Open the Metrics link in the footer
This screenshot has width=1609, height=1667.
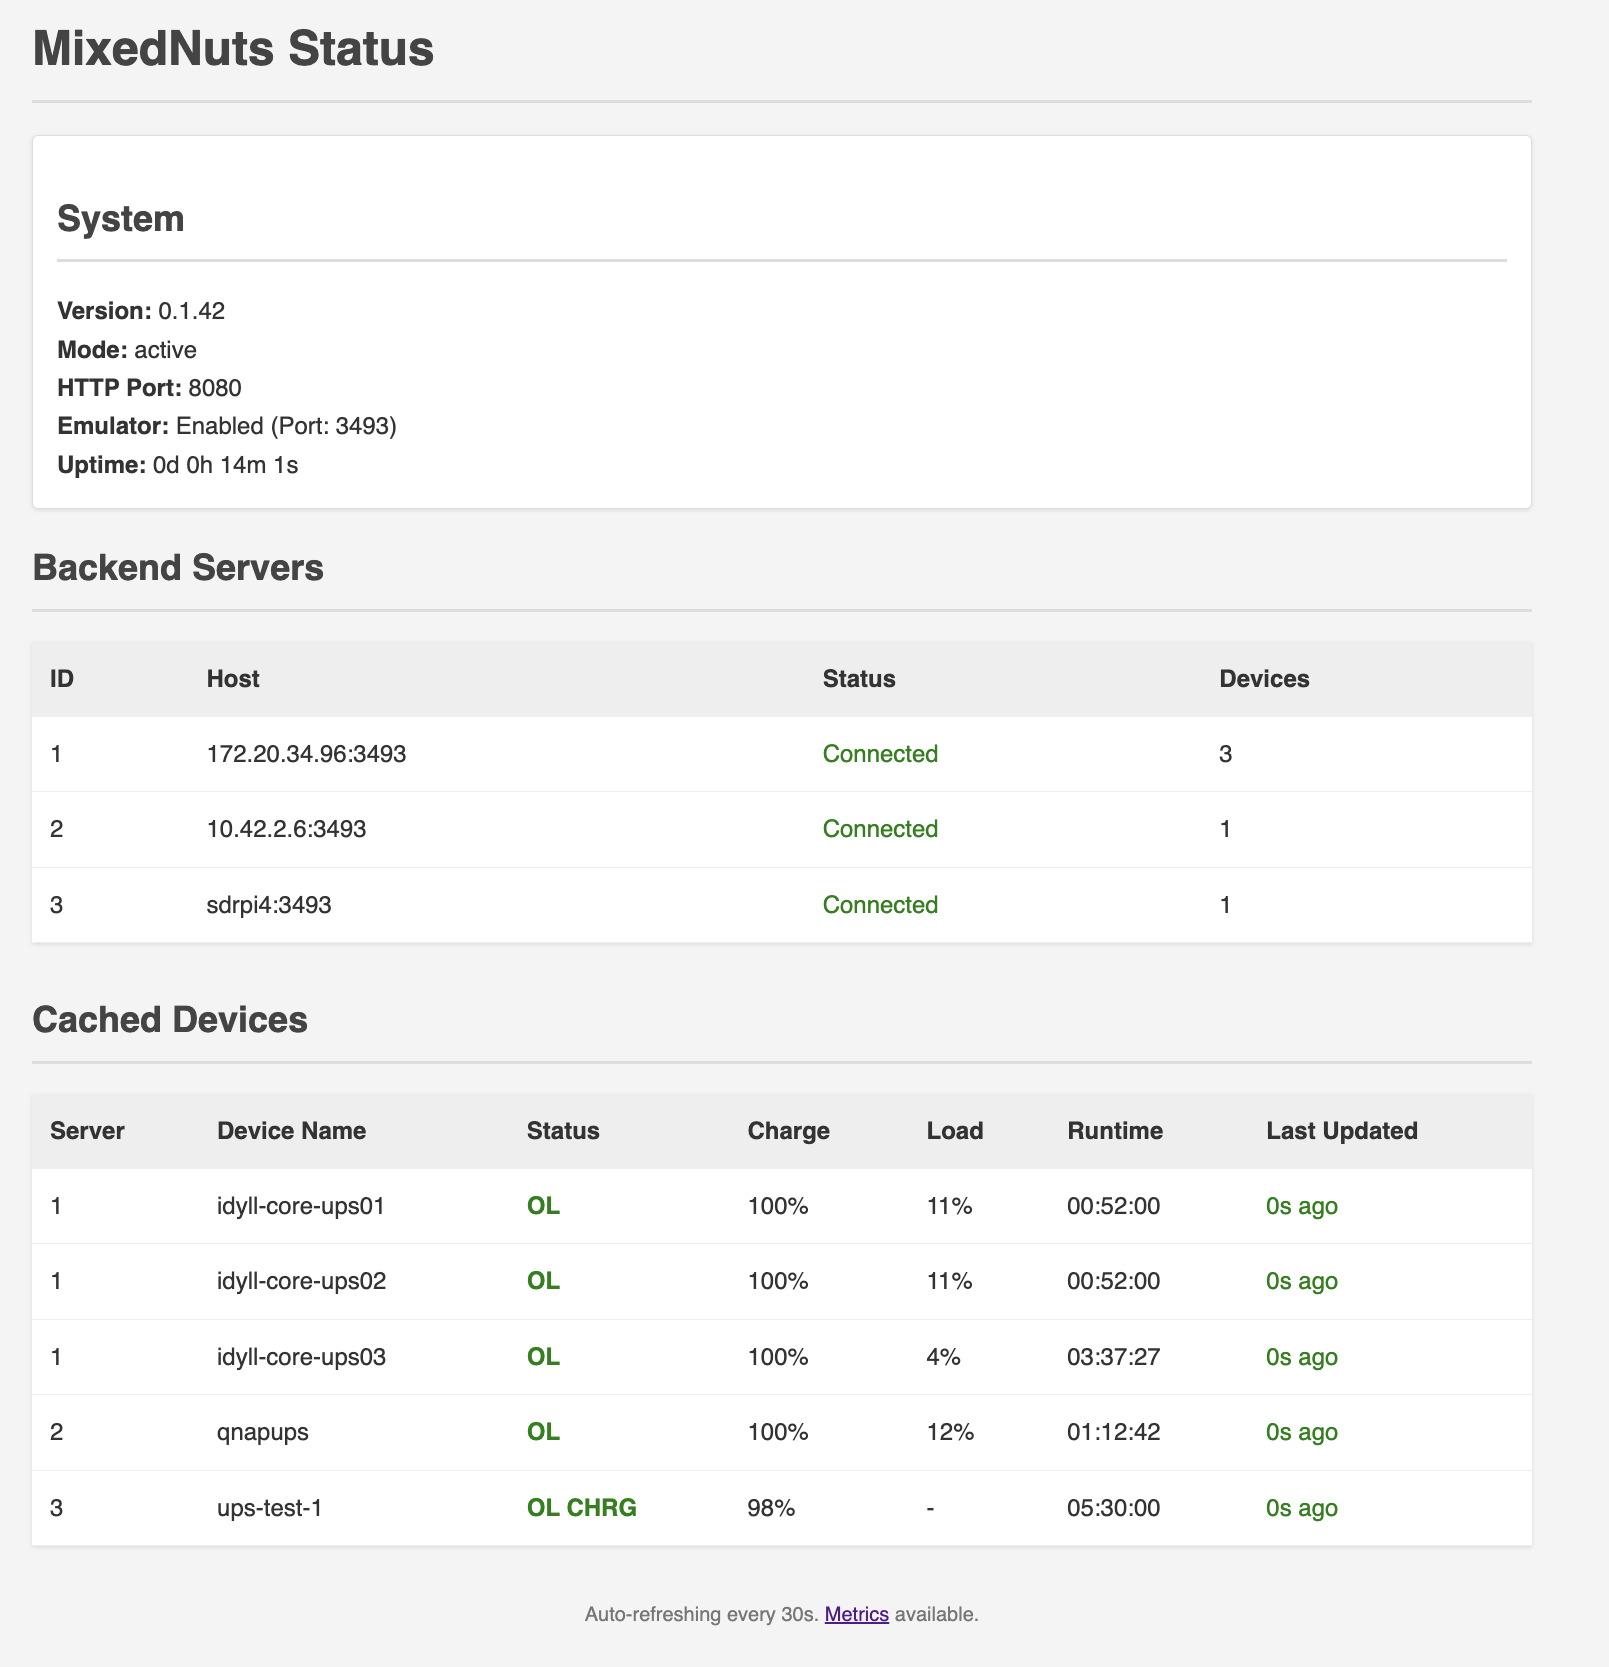tap(855, 1613)
